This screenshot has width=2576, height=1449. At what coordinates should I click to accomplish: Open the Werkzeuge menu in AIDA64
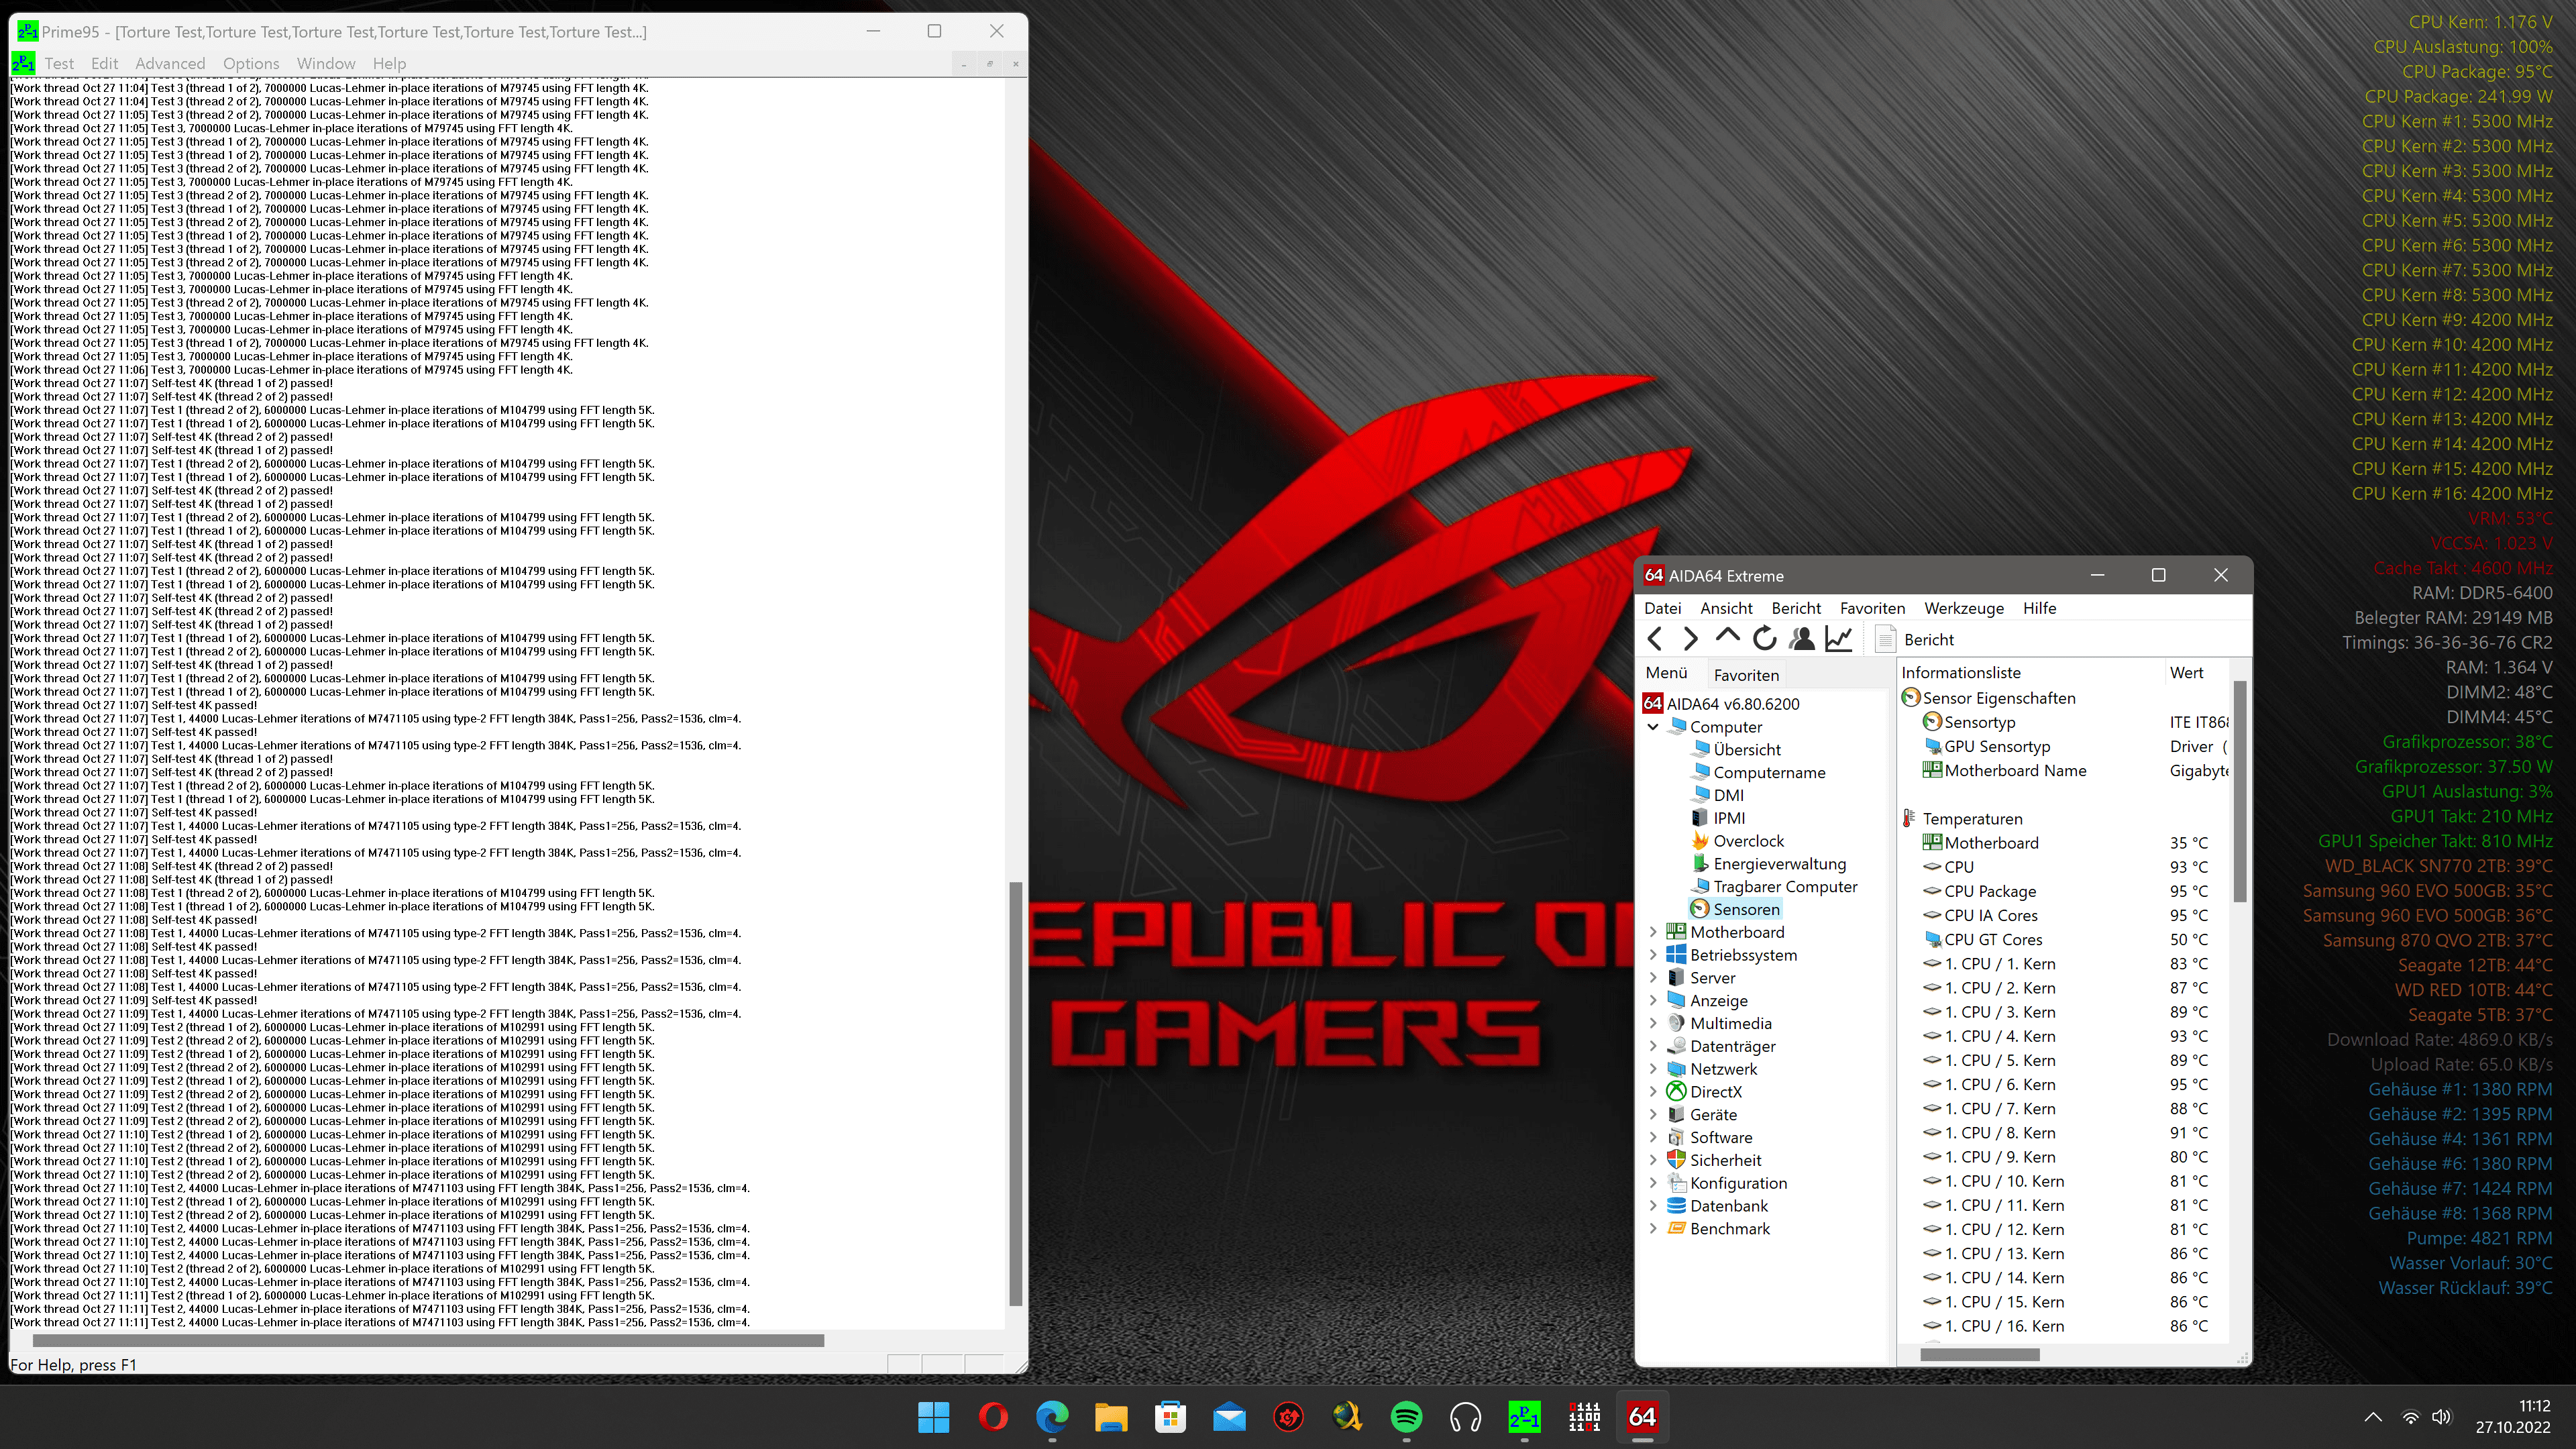pos(1963,608)
